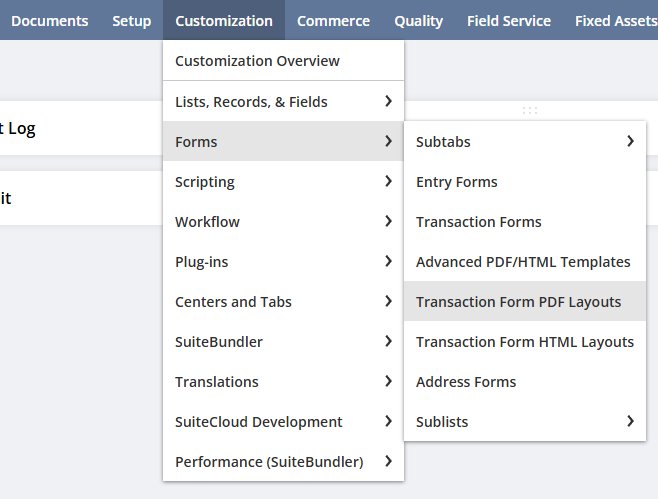Select Centers and Tabs entry
Viewport: 658px width, 499px height.
tap(283, 302)
